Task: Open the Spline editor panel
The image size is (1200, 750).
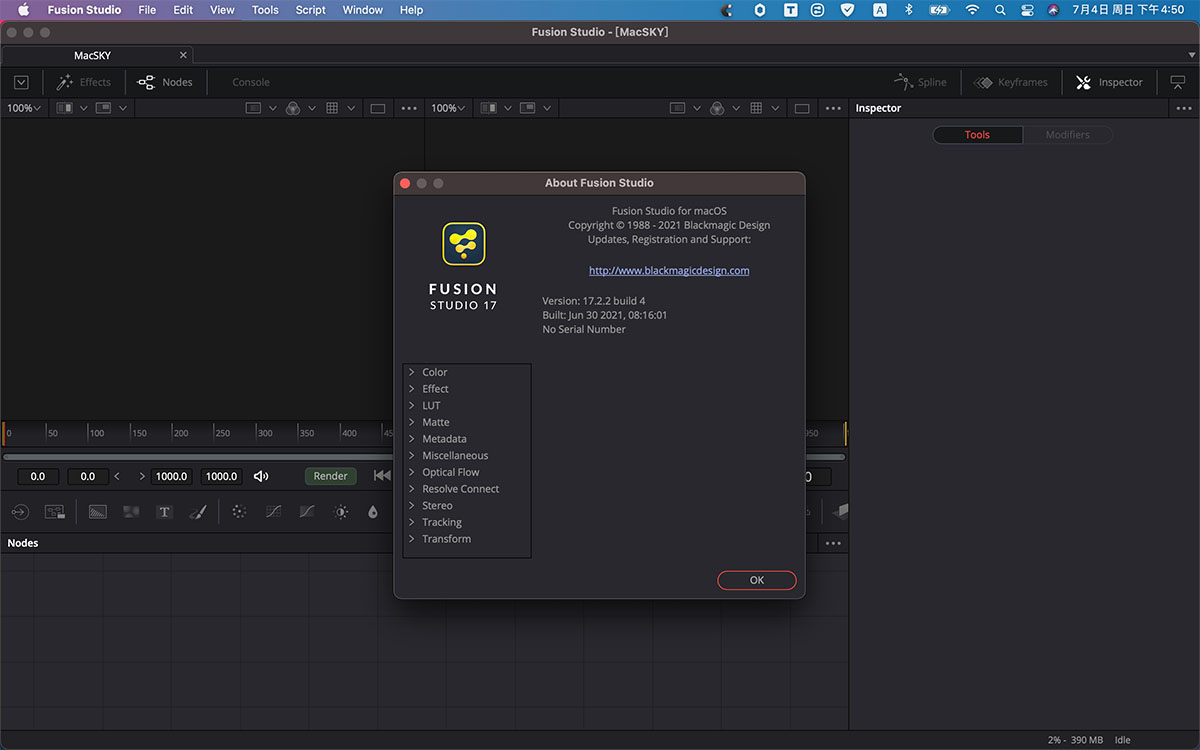Action: [920, 82]
